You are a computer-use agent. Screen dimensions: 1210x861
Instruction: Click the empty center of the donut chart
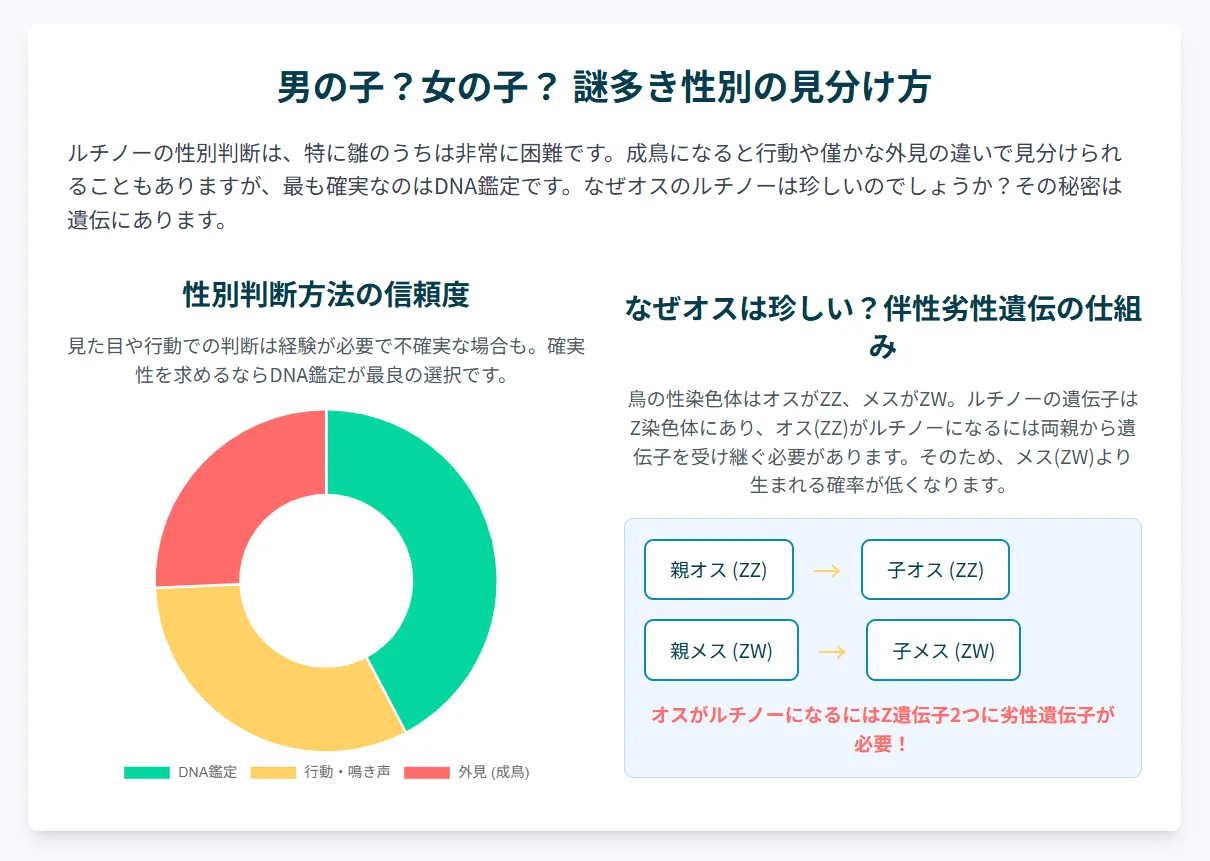pyautogui.click(x=326, y=580)
